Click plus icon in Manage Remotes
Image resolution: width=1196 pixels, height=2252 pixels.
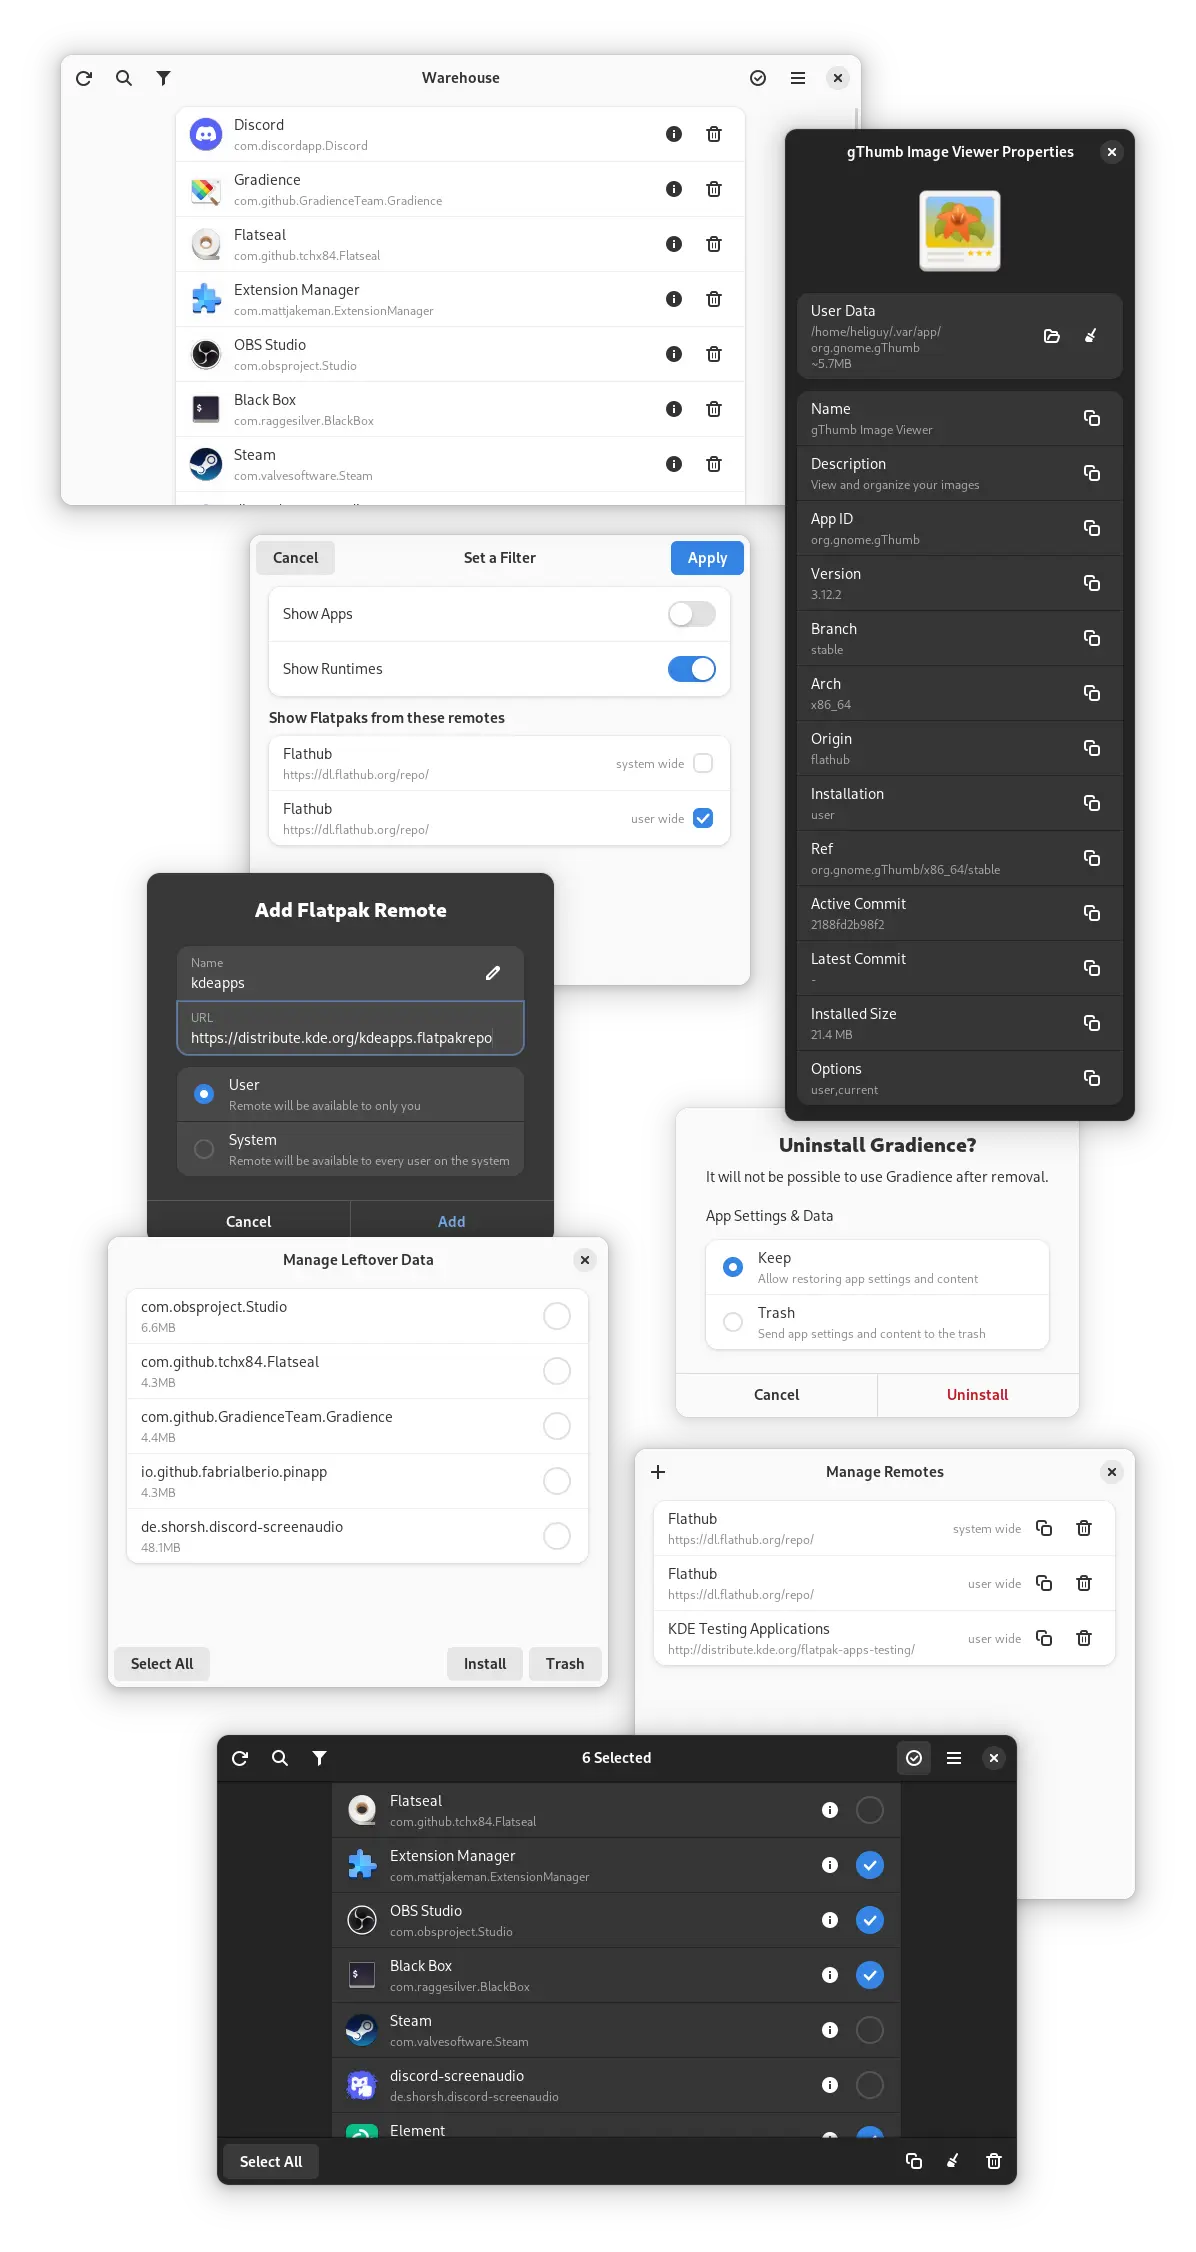pos(658,1472)
